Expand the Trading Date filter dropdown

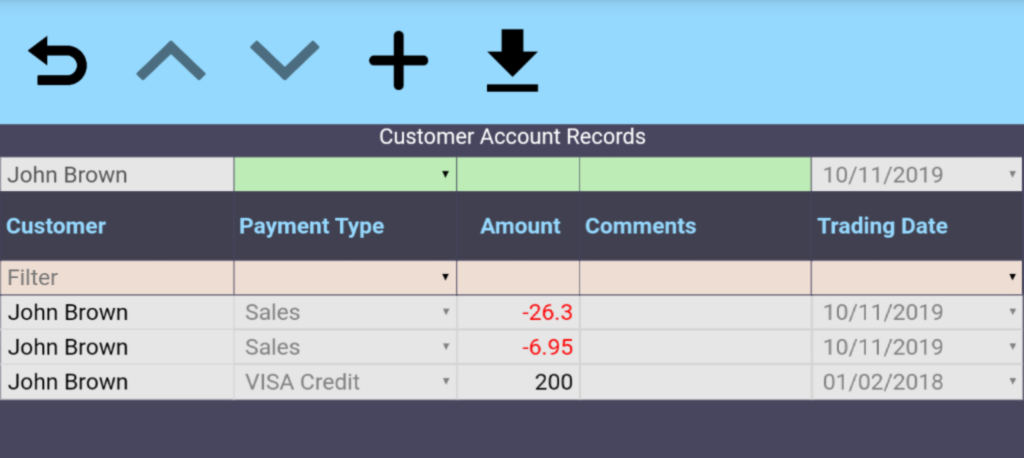(x=916, y=277)
